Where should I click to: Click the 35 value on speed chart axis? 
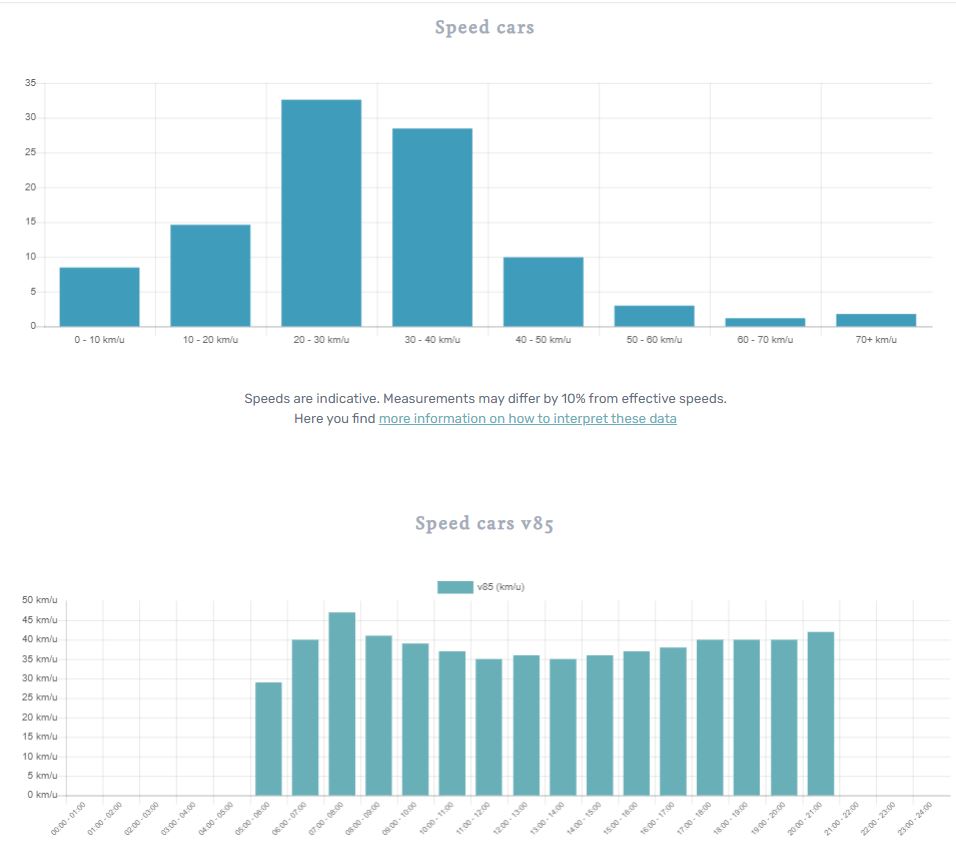pyautogui.click(x=30, y=82)
